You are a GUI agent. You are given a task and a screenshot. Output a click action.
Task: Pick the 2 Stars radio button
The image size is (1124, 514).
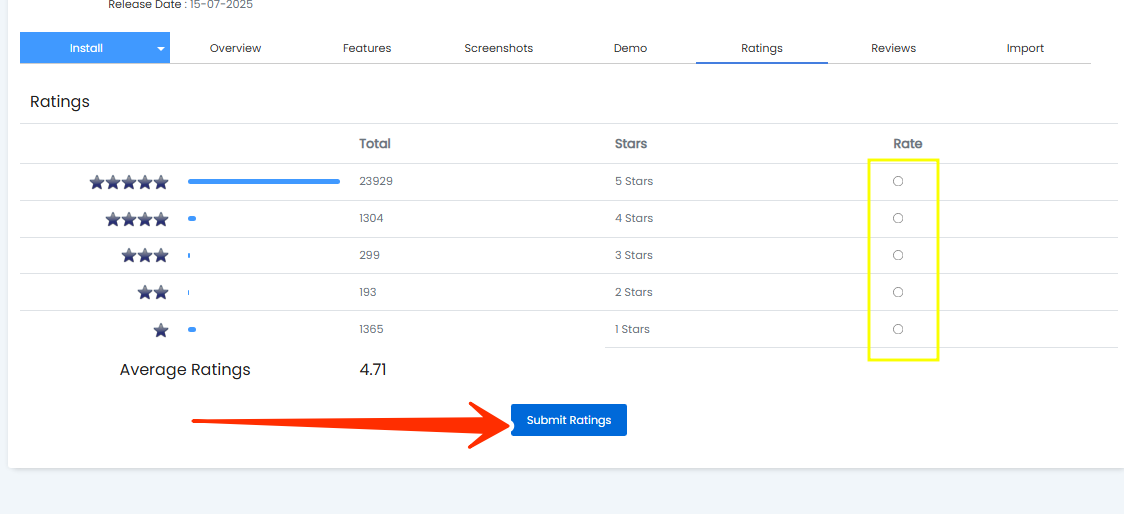pos(897,292)
